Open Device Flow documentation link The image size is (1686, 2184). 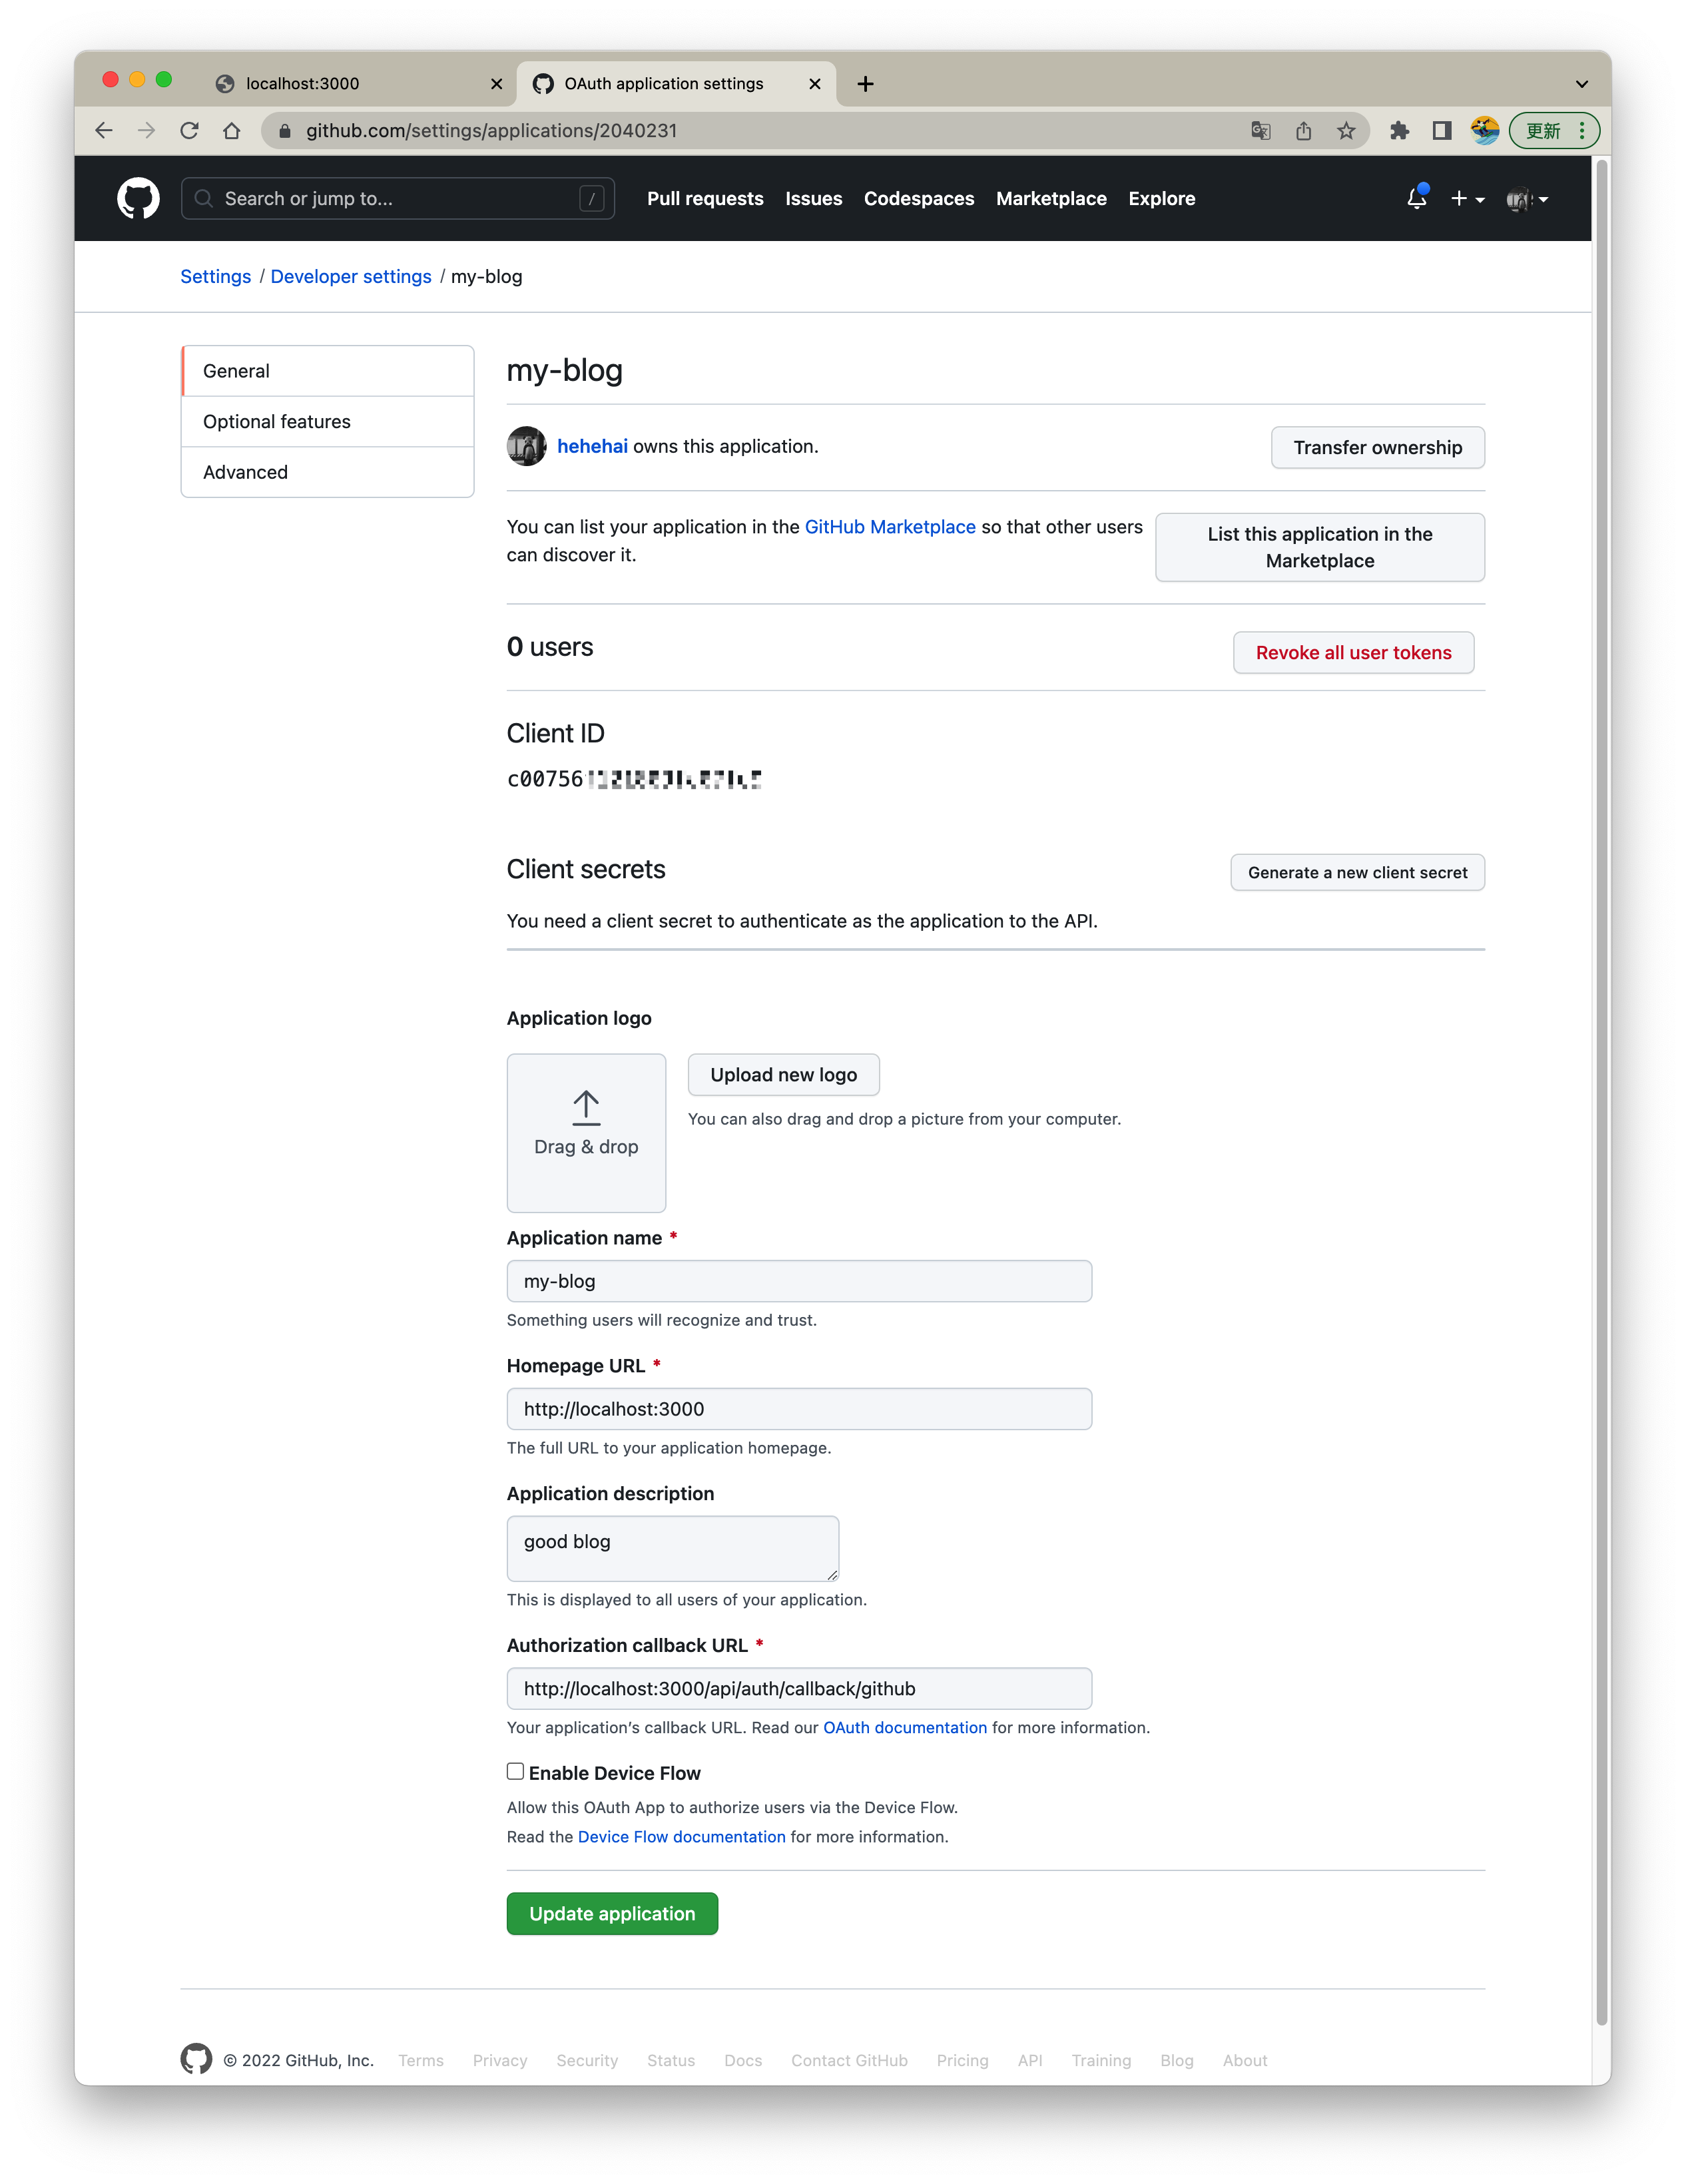point(682,1836)
